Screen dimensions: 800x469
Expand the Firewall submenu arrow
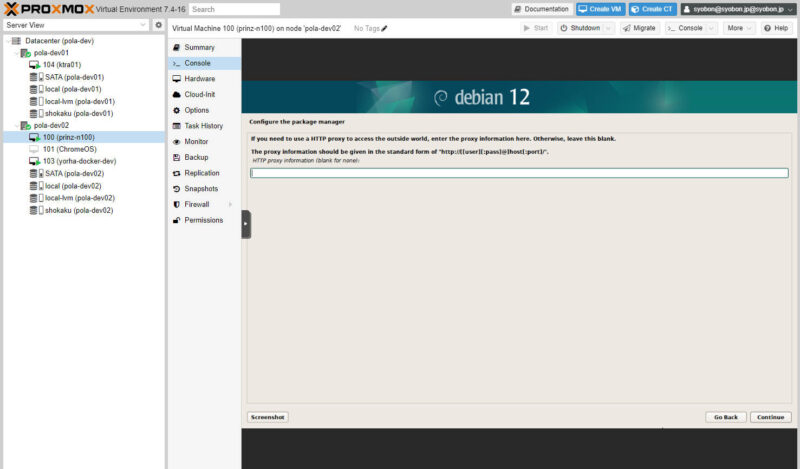231,204
